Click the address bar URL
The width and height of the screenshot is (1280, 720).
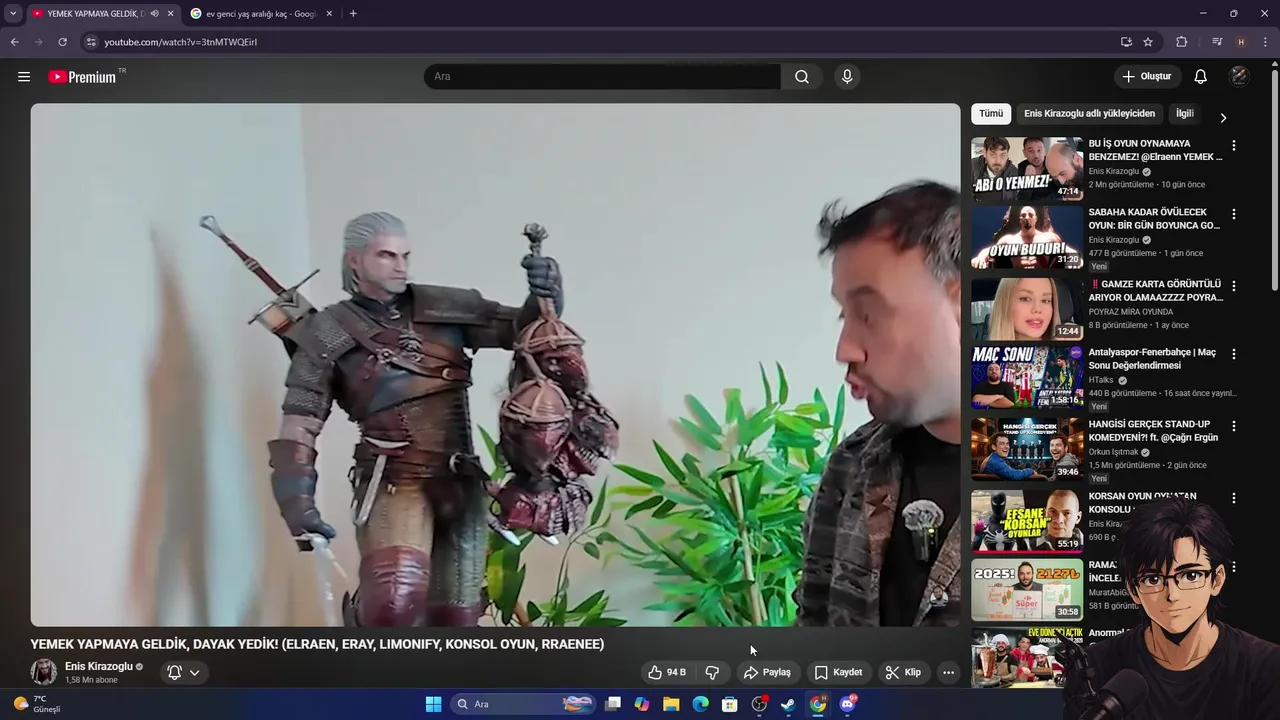[x=181, y=42]
